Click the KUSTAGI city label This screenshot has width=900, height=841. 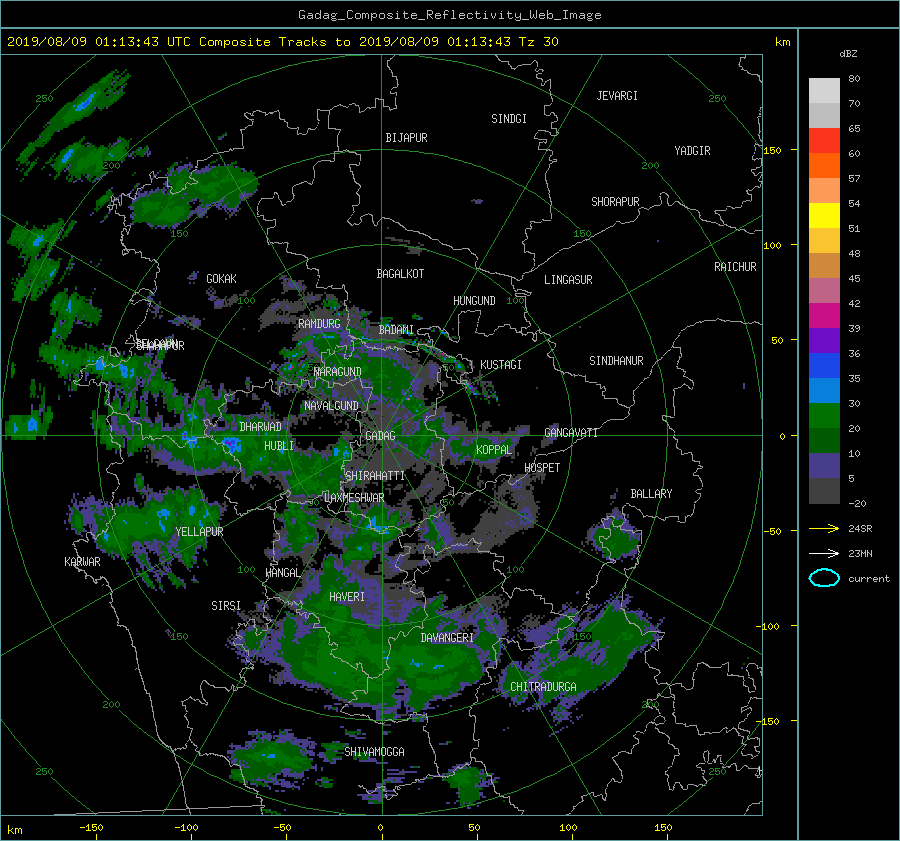(x=501, y=365)
